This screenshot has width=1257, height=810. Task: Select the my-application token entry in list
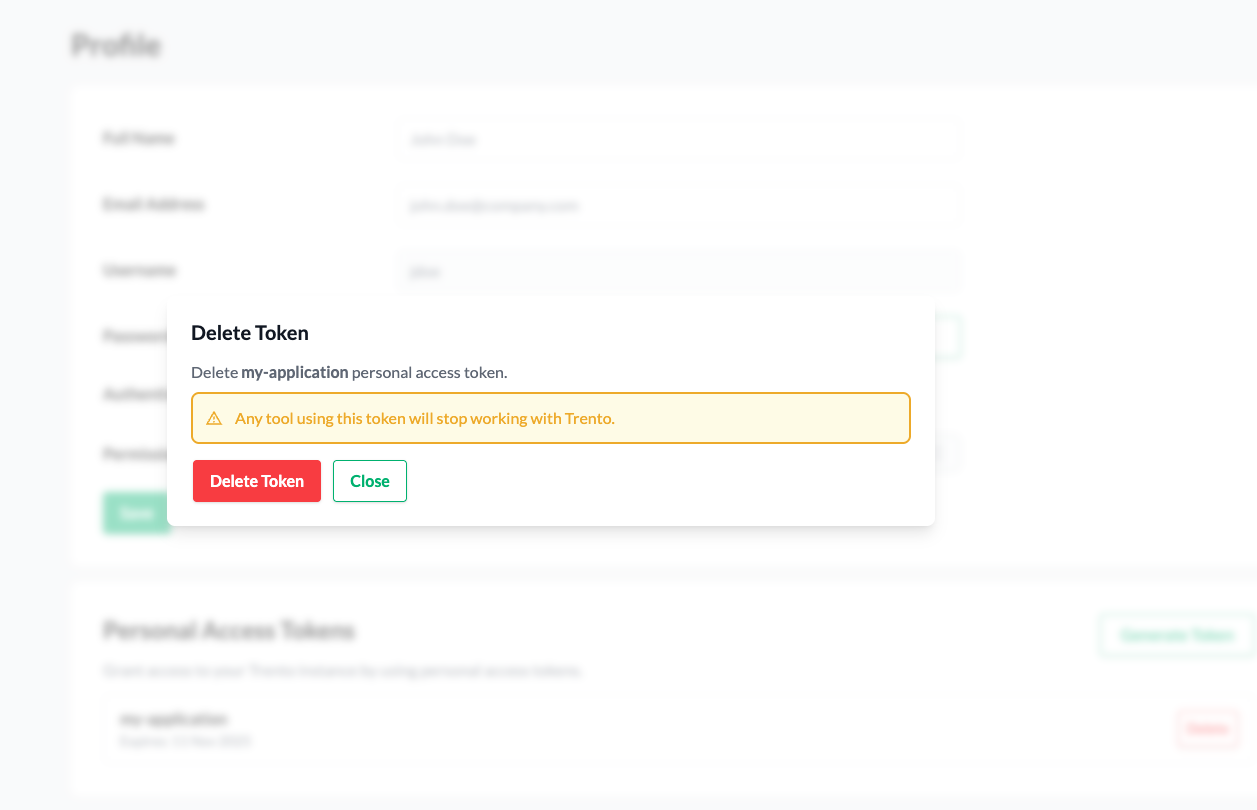tap(173, 719)
